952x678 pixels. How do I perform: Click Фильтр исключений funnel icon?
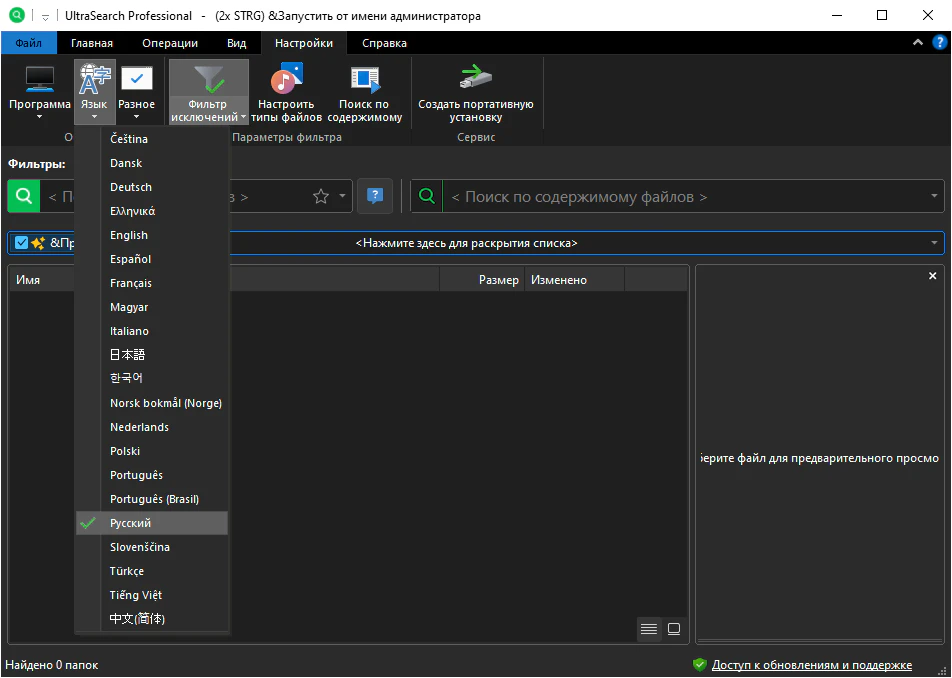(208, 80)
